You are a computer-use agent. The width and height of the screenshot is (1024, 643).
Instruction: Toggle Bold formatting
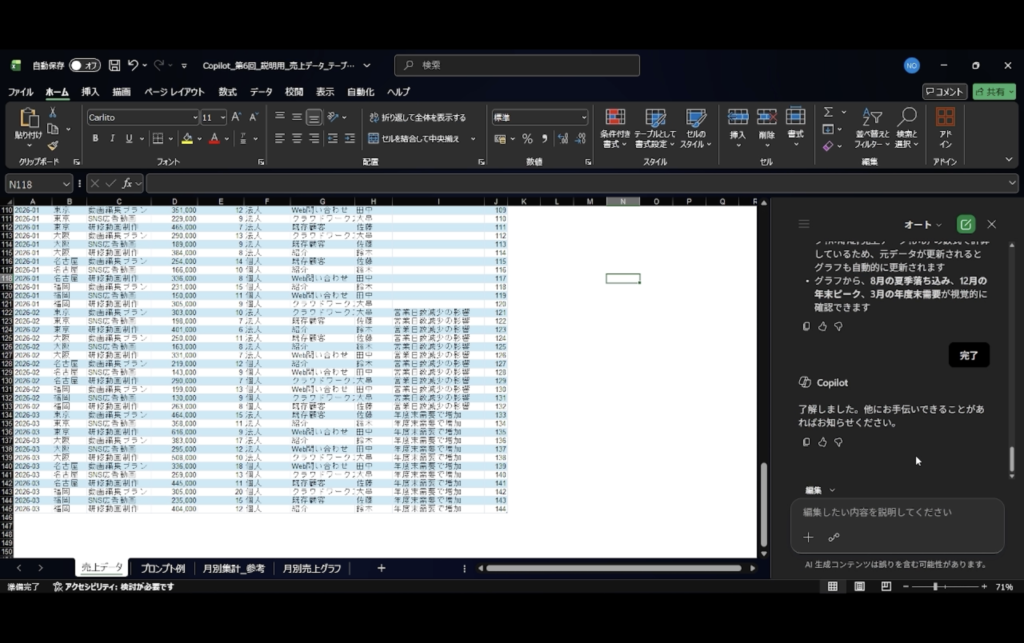coord(95,138)
